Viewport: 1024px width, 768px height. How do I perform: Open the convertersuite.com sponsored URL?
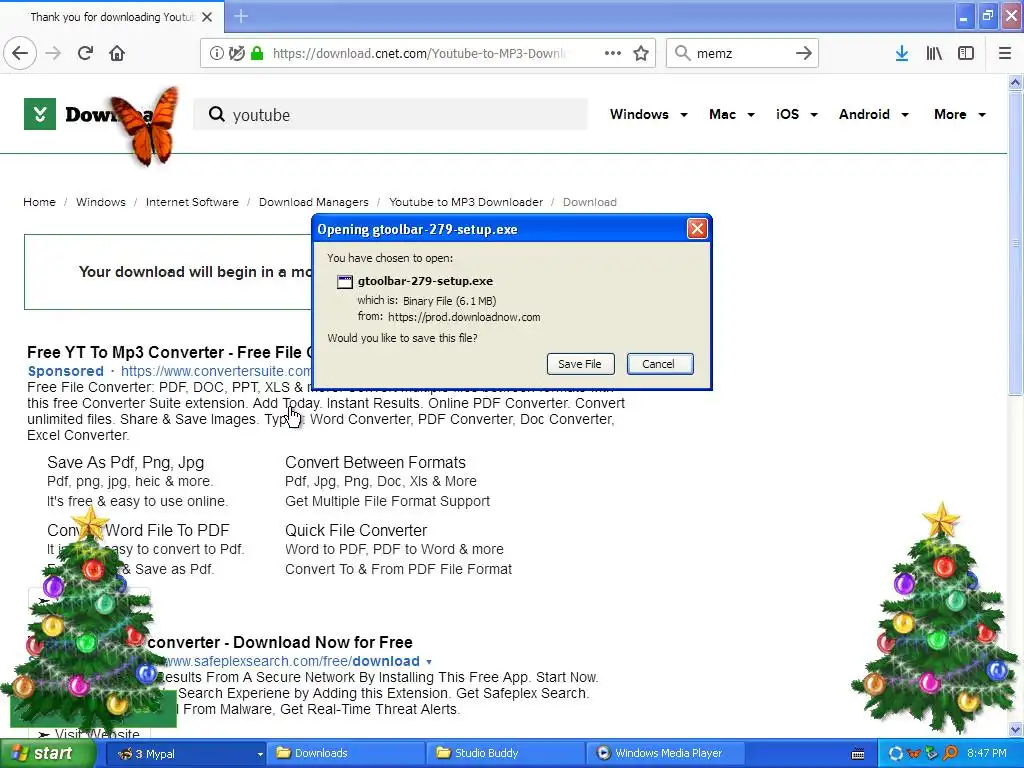216,371
